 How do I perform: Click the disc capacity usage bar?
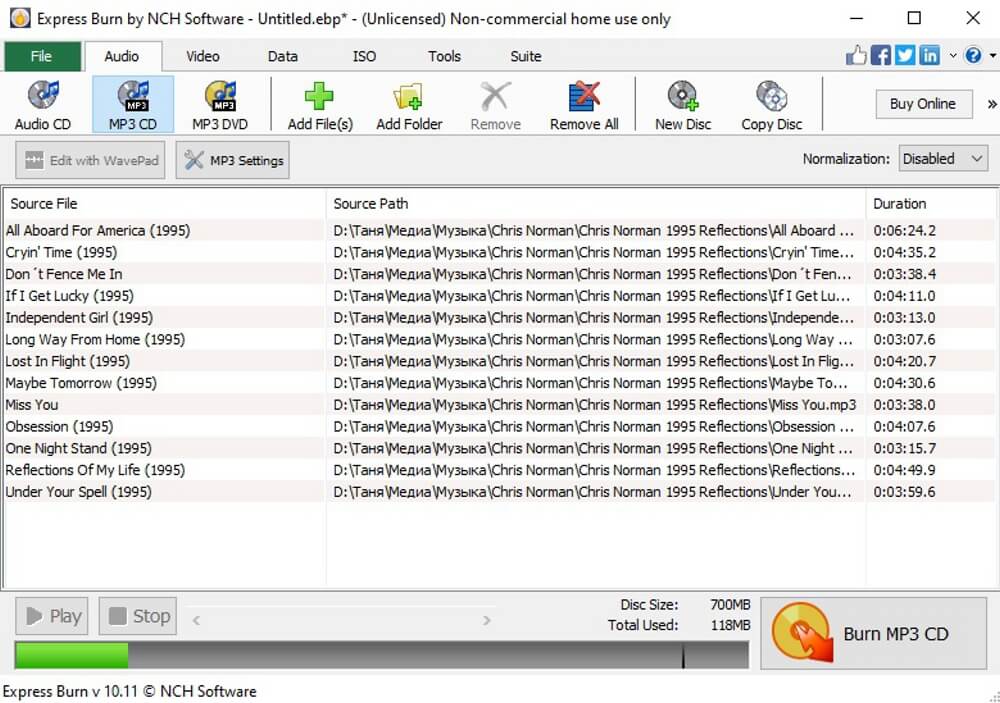point(381,655)
